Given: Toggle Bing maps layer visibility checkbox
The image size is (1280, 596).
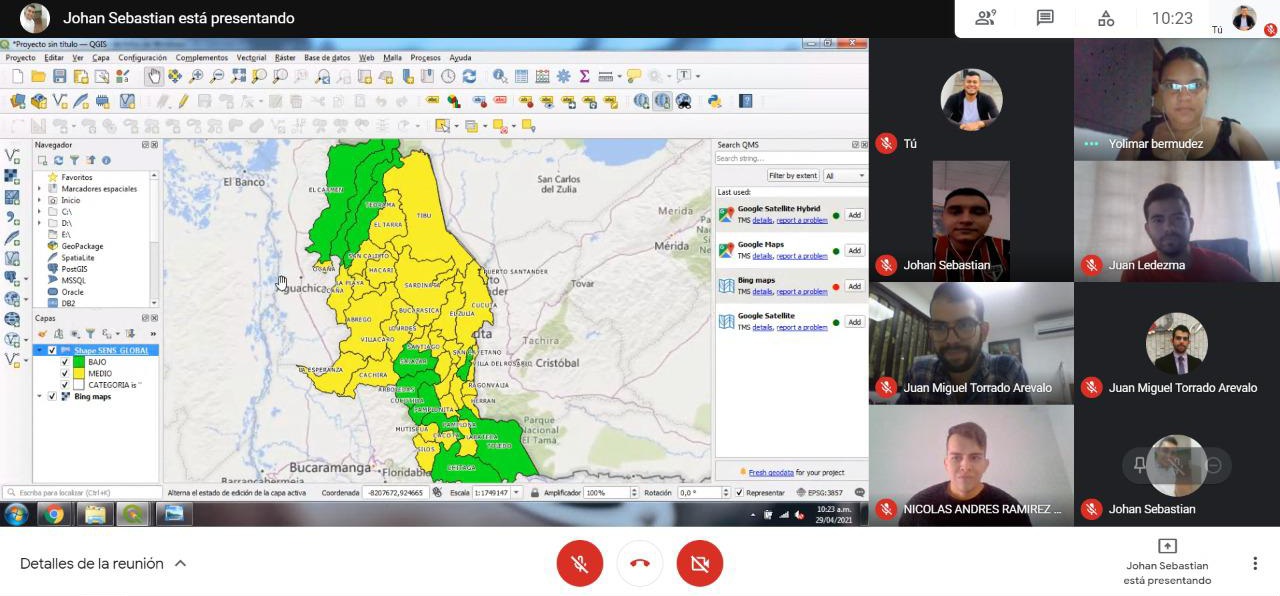Looking at the screenshot, I should (x=52, y=397).
